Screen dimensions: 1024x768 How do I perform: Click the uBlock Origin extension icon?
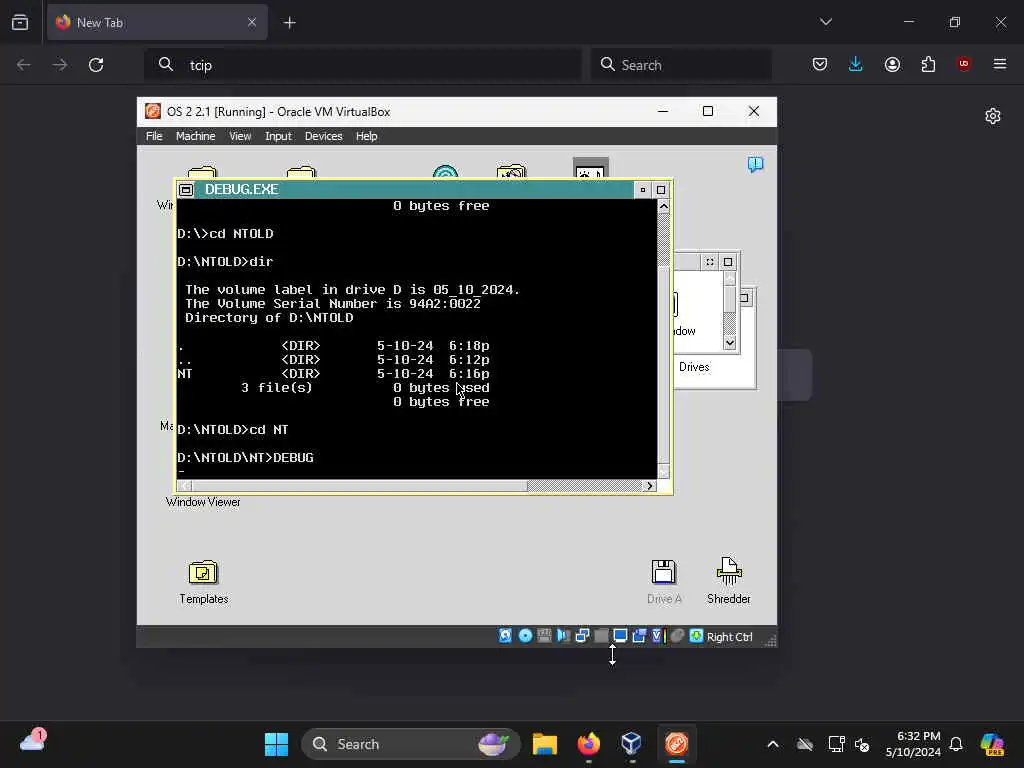tap(963, 64)
